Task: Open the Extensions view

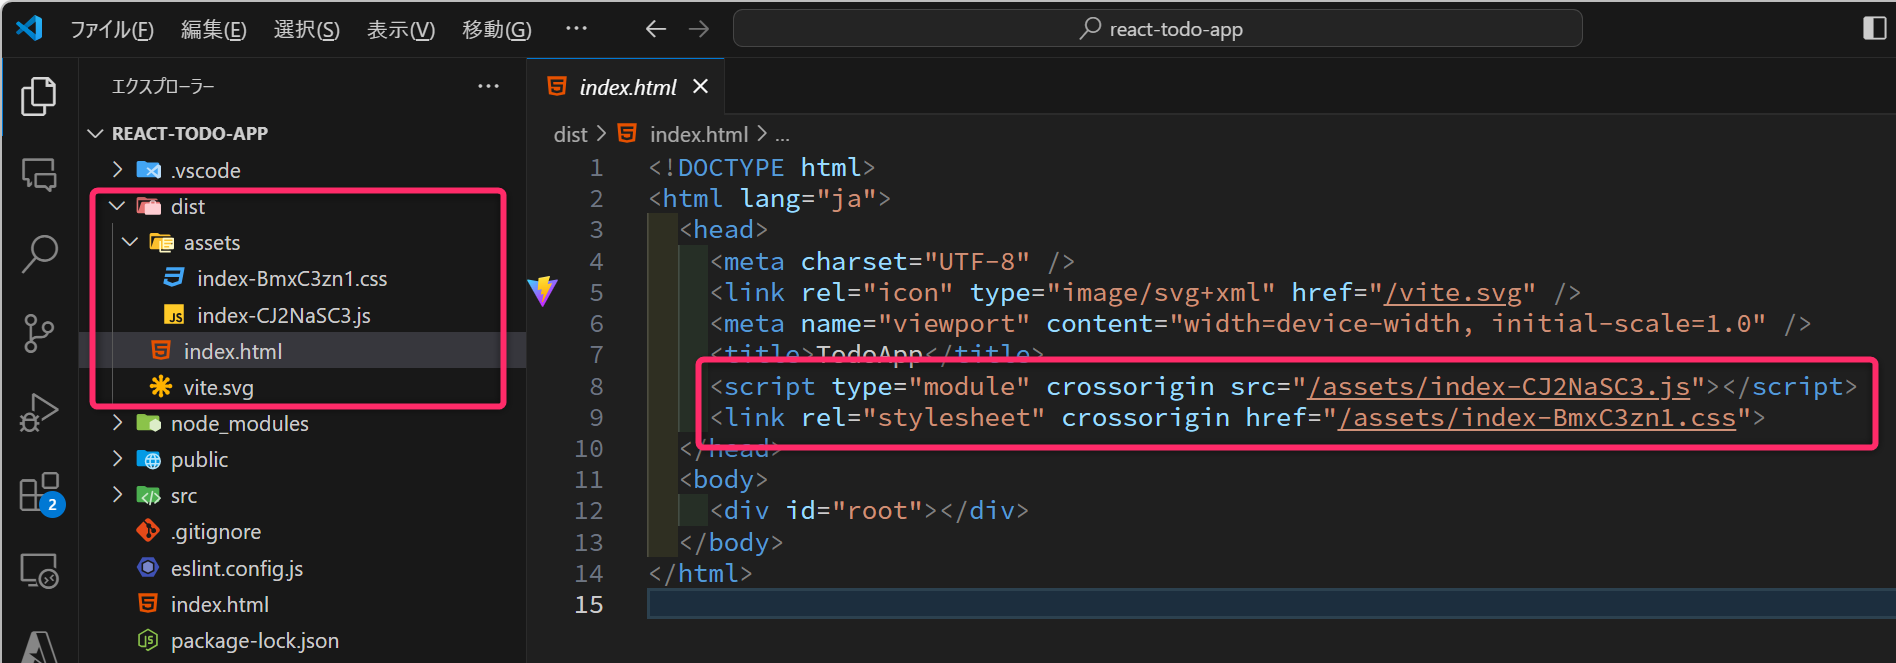Action: 40,492
